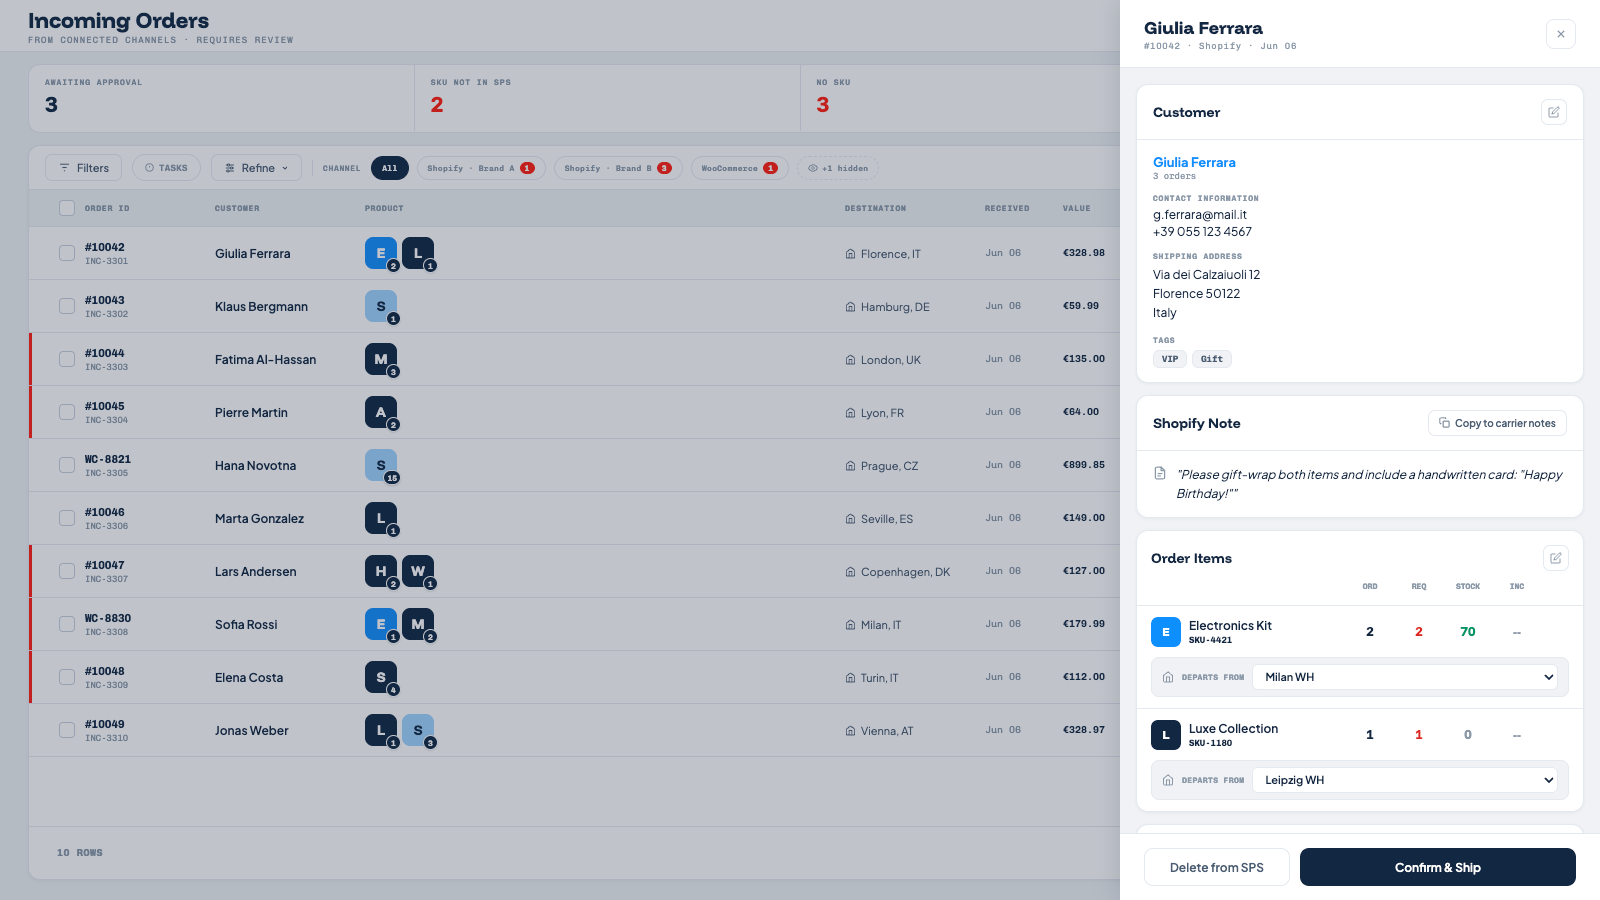Screen dimensions: 1600x900
Task: Click the Gift tag
Action: 1212,359
